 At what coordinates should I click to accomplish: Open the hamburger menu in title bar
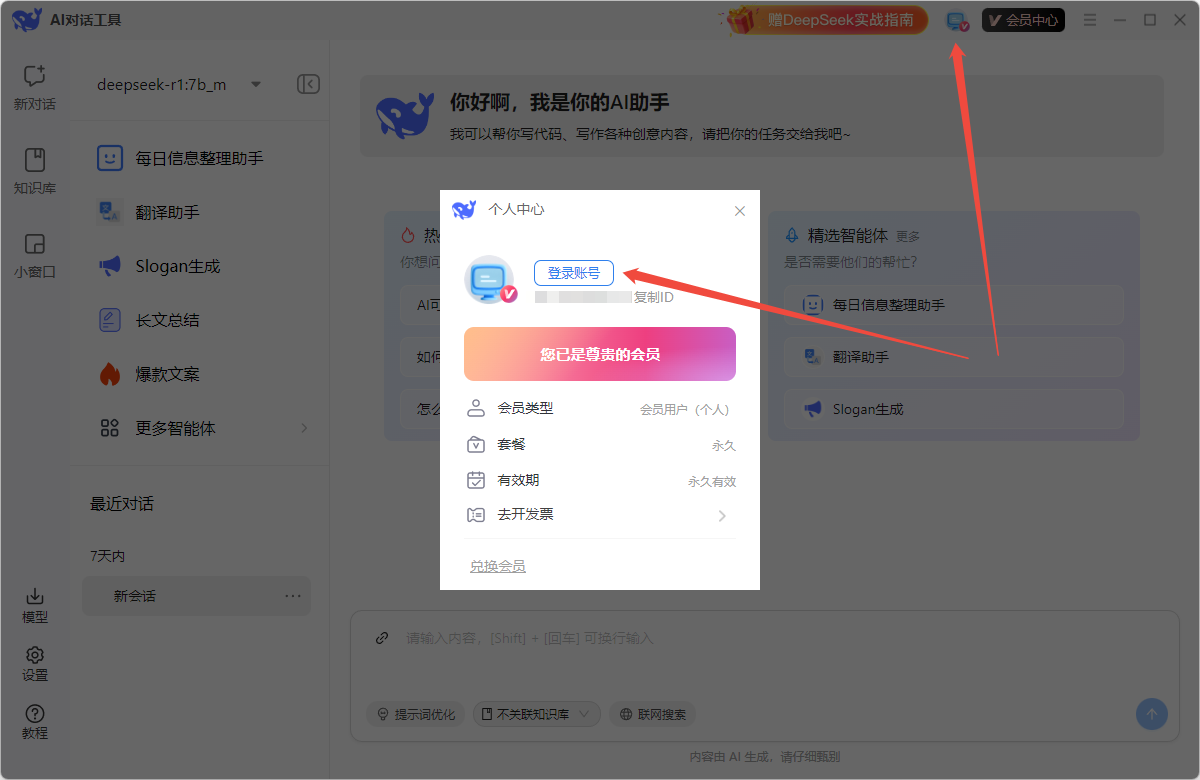pos(1090,20)
